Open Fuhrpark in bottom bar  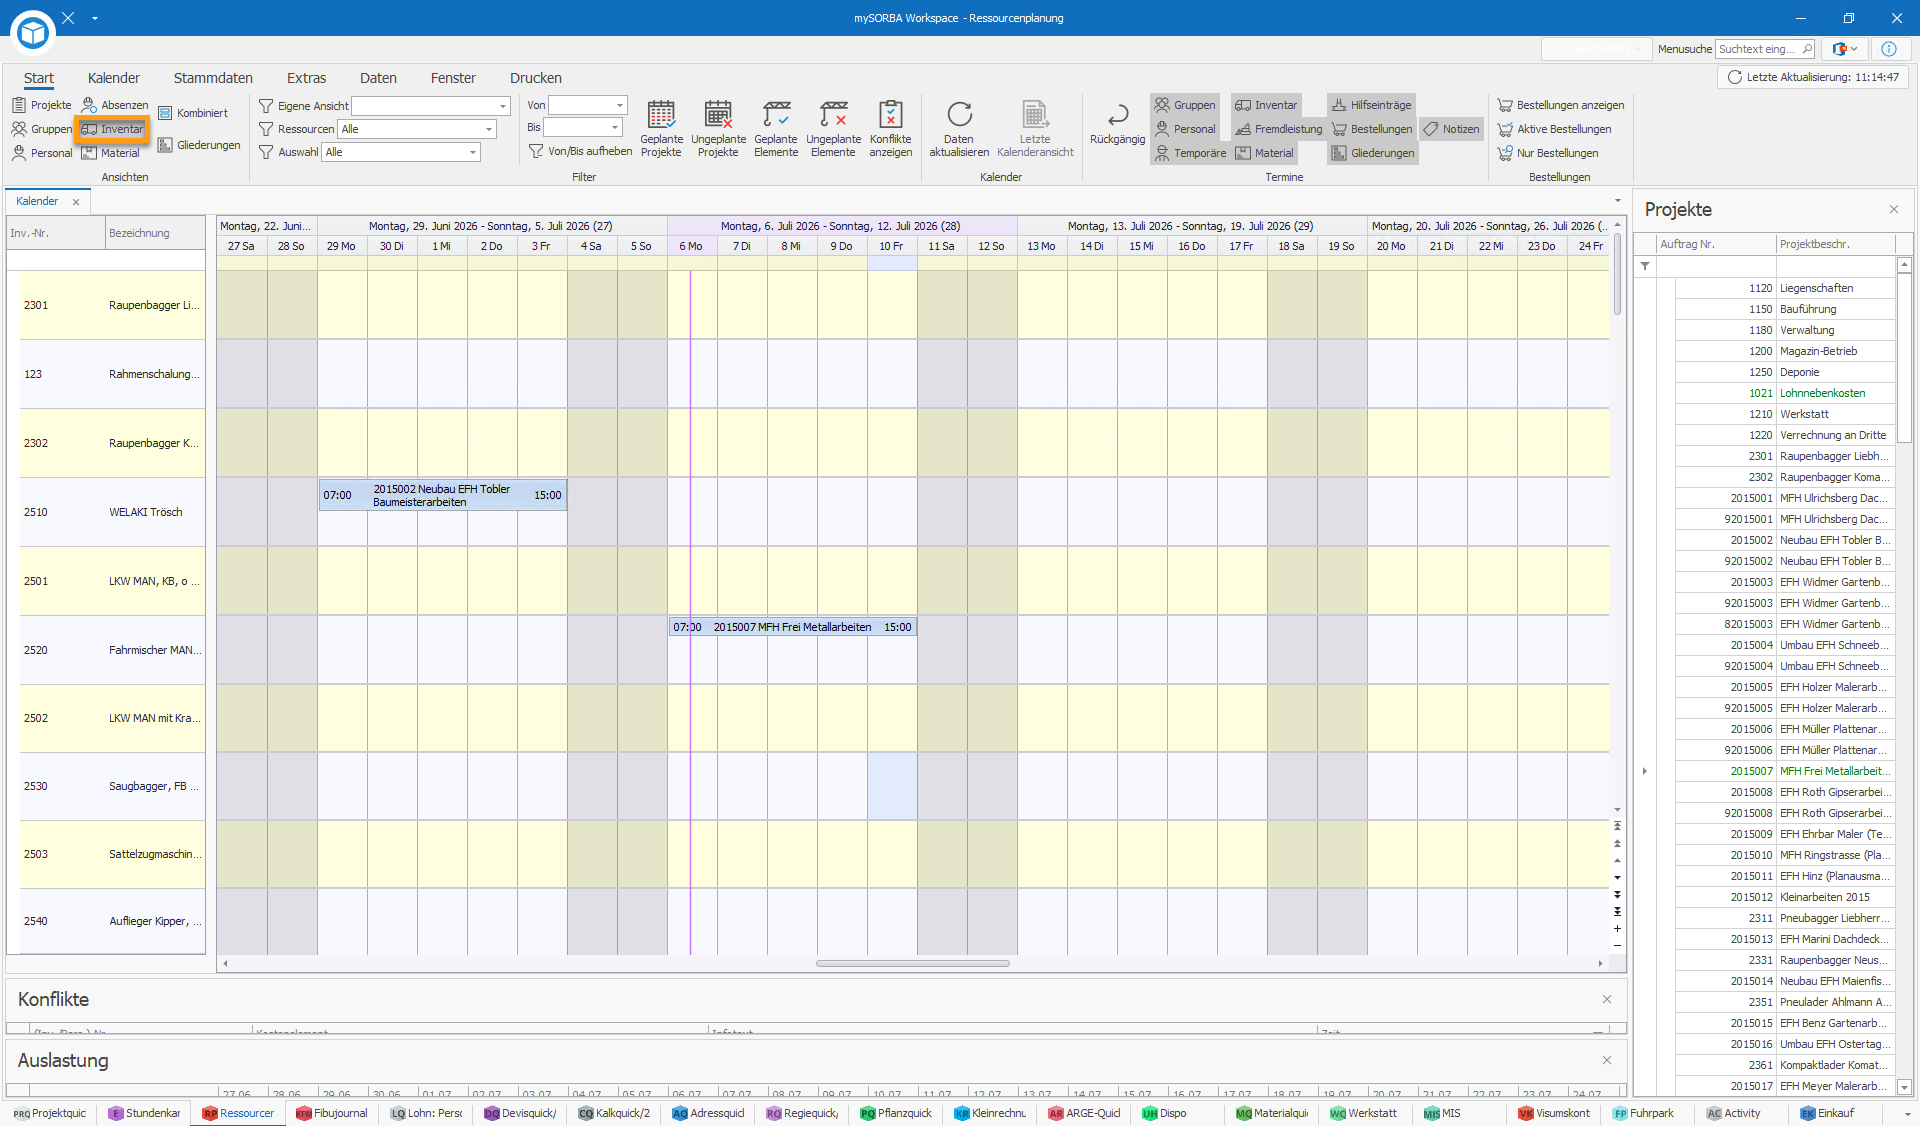click(x=1644, y=1113)
